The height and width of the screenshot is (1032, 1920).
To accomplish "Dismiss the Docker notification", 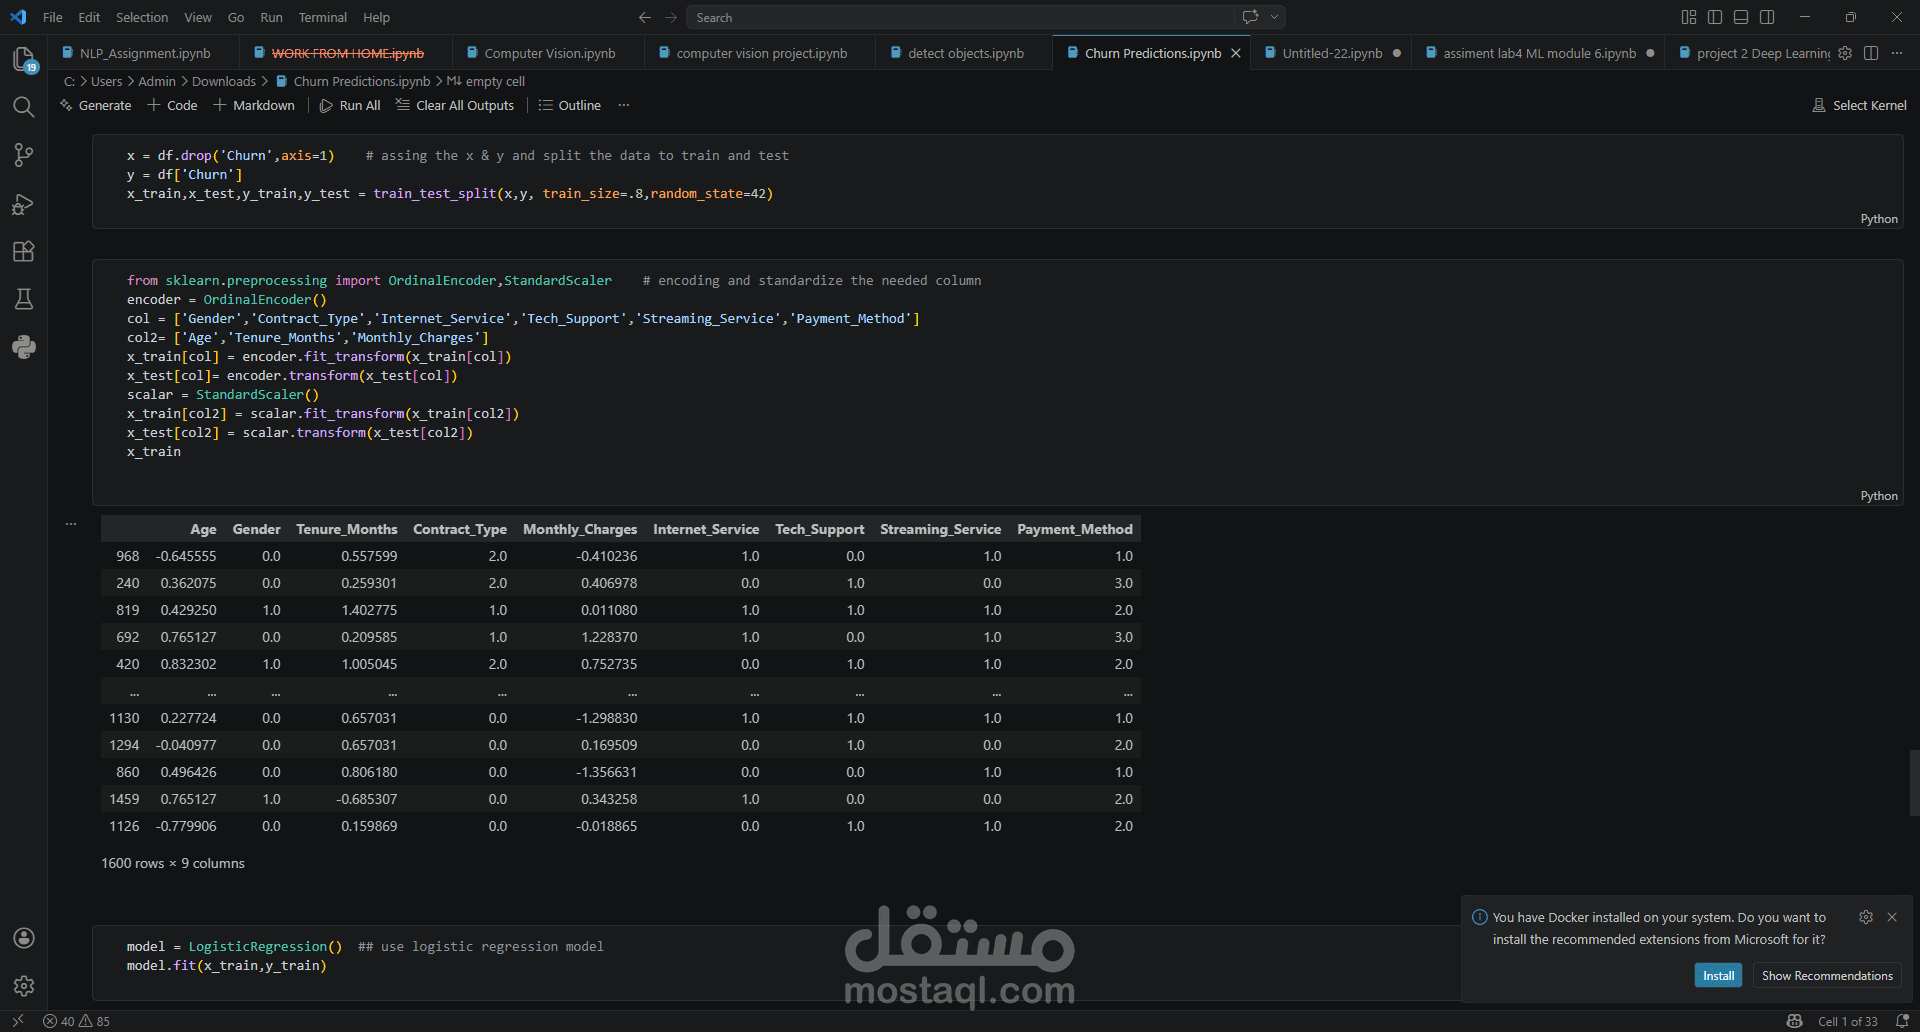I will [x=1892, y=917].
